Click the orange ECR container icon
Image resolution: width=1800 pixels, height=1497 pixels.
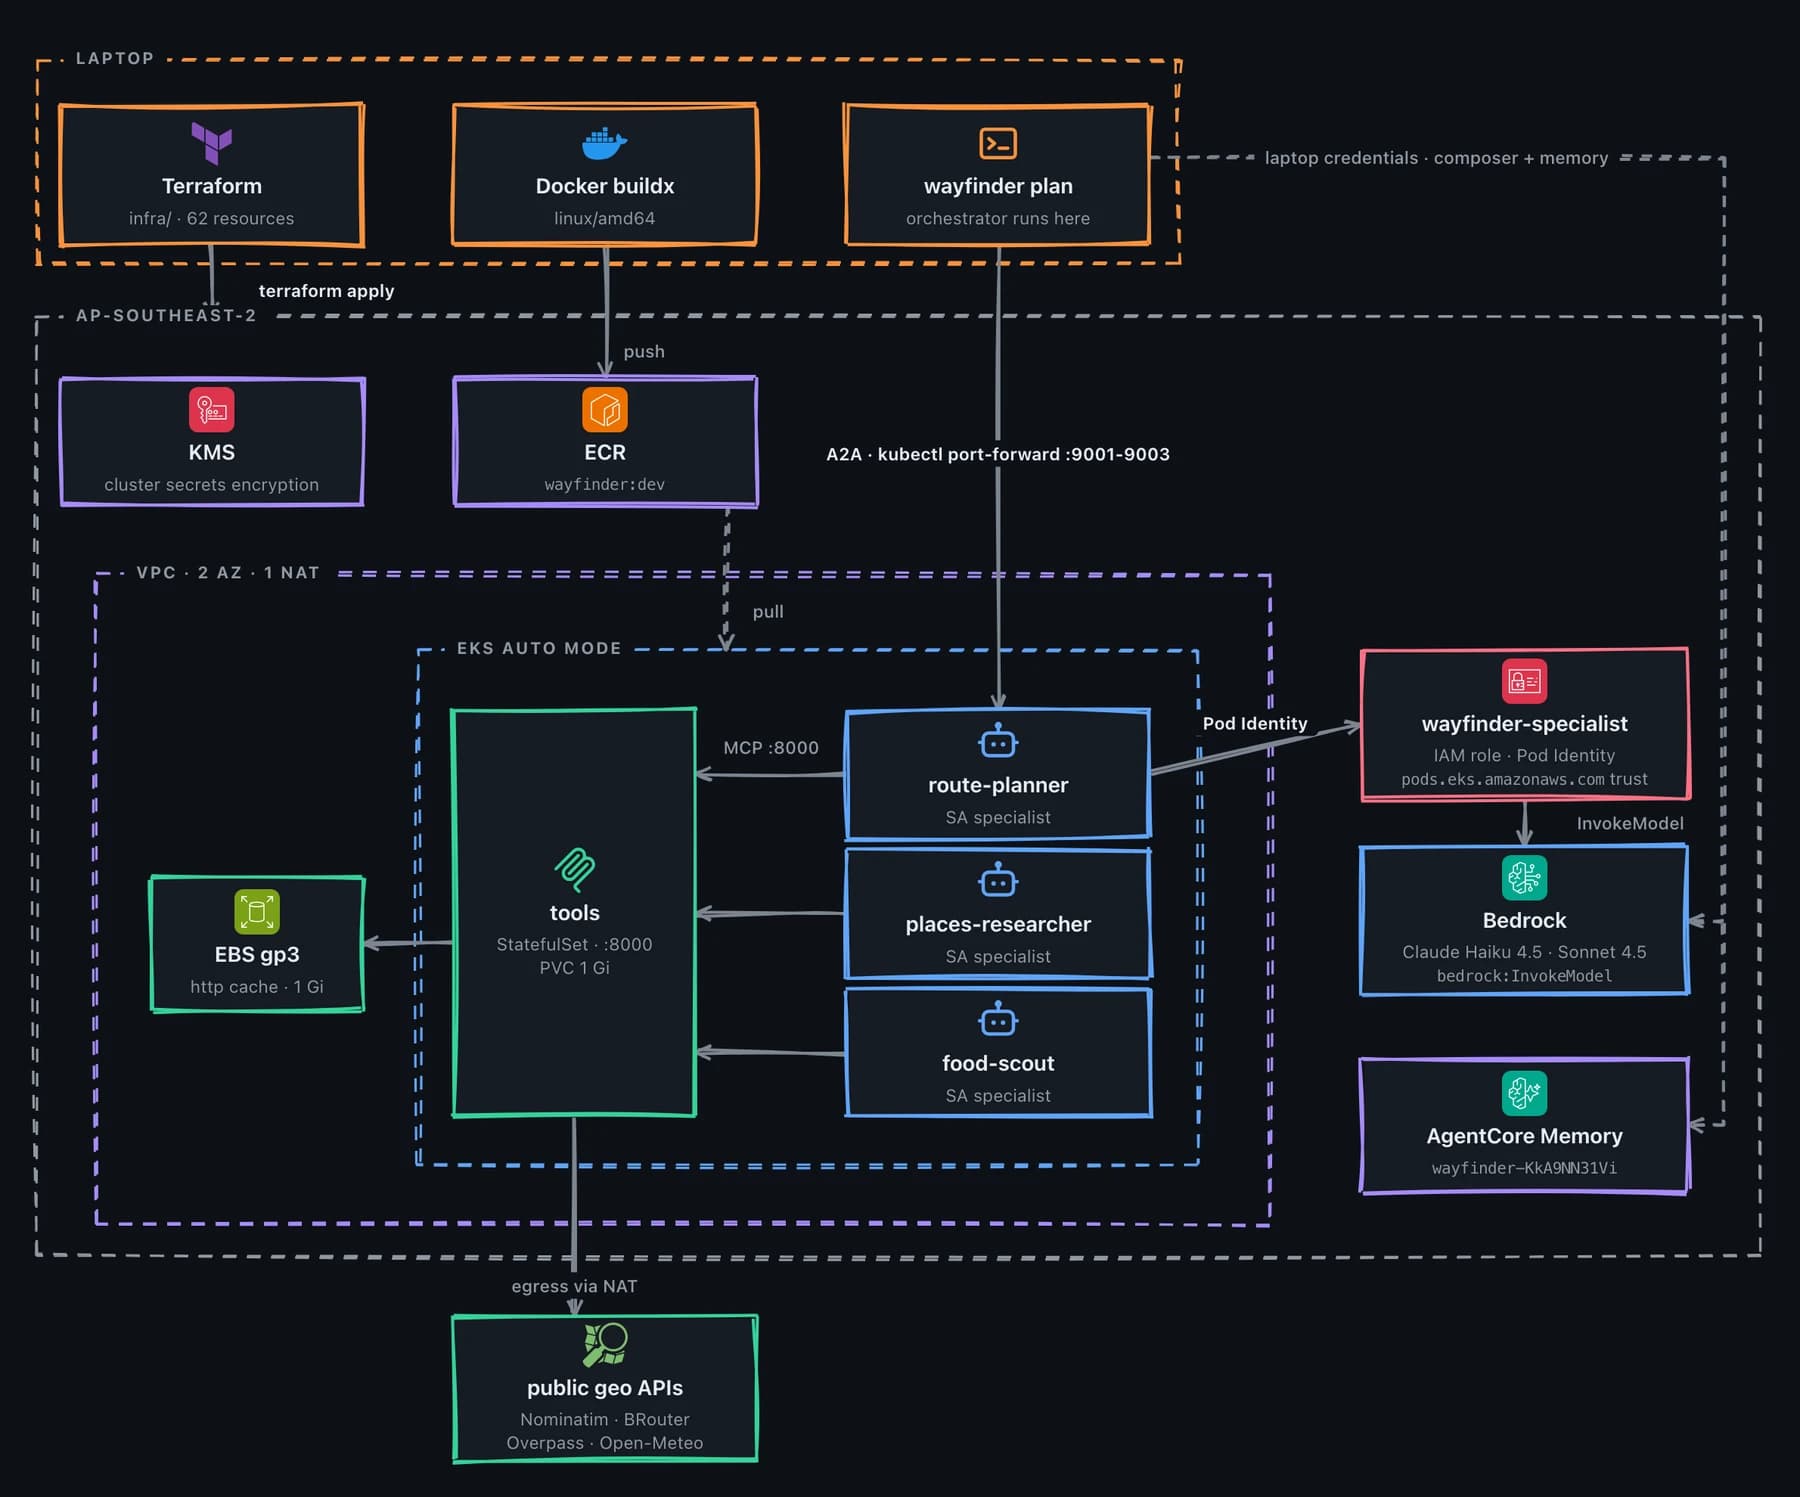[605, 410]
